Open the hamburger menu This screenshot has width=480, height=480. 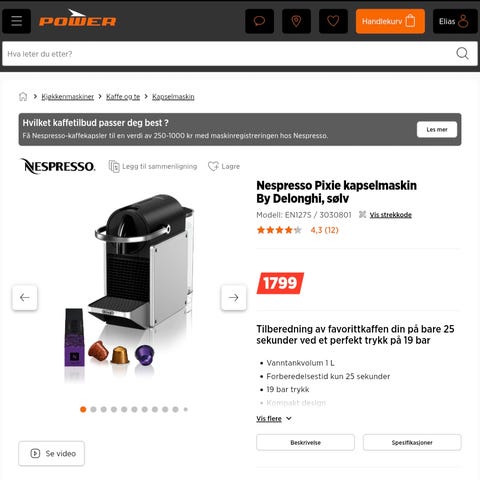click(16, 21)
